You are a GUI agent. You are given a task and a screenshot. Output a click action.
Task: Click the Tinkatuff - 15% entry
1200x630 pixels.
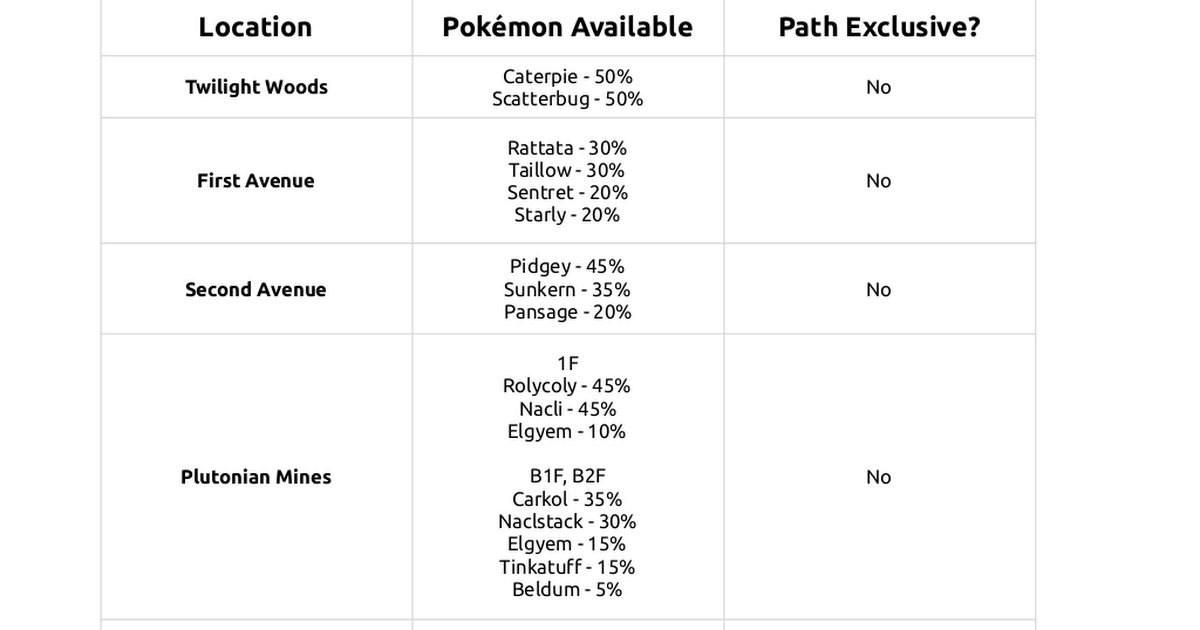(x=567, y=567)
